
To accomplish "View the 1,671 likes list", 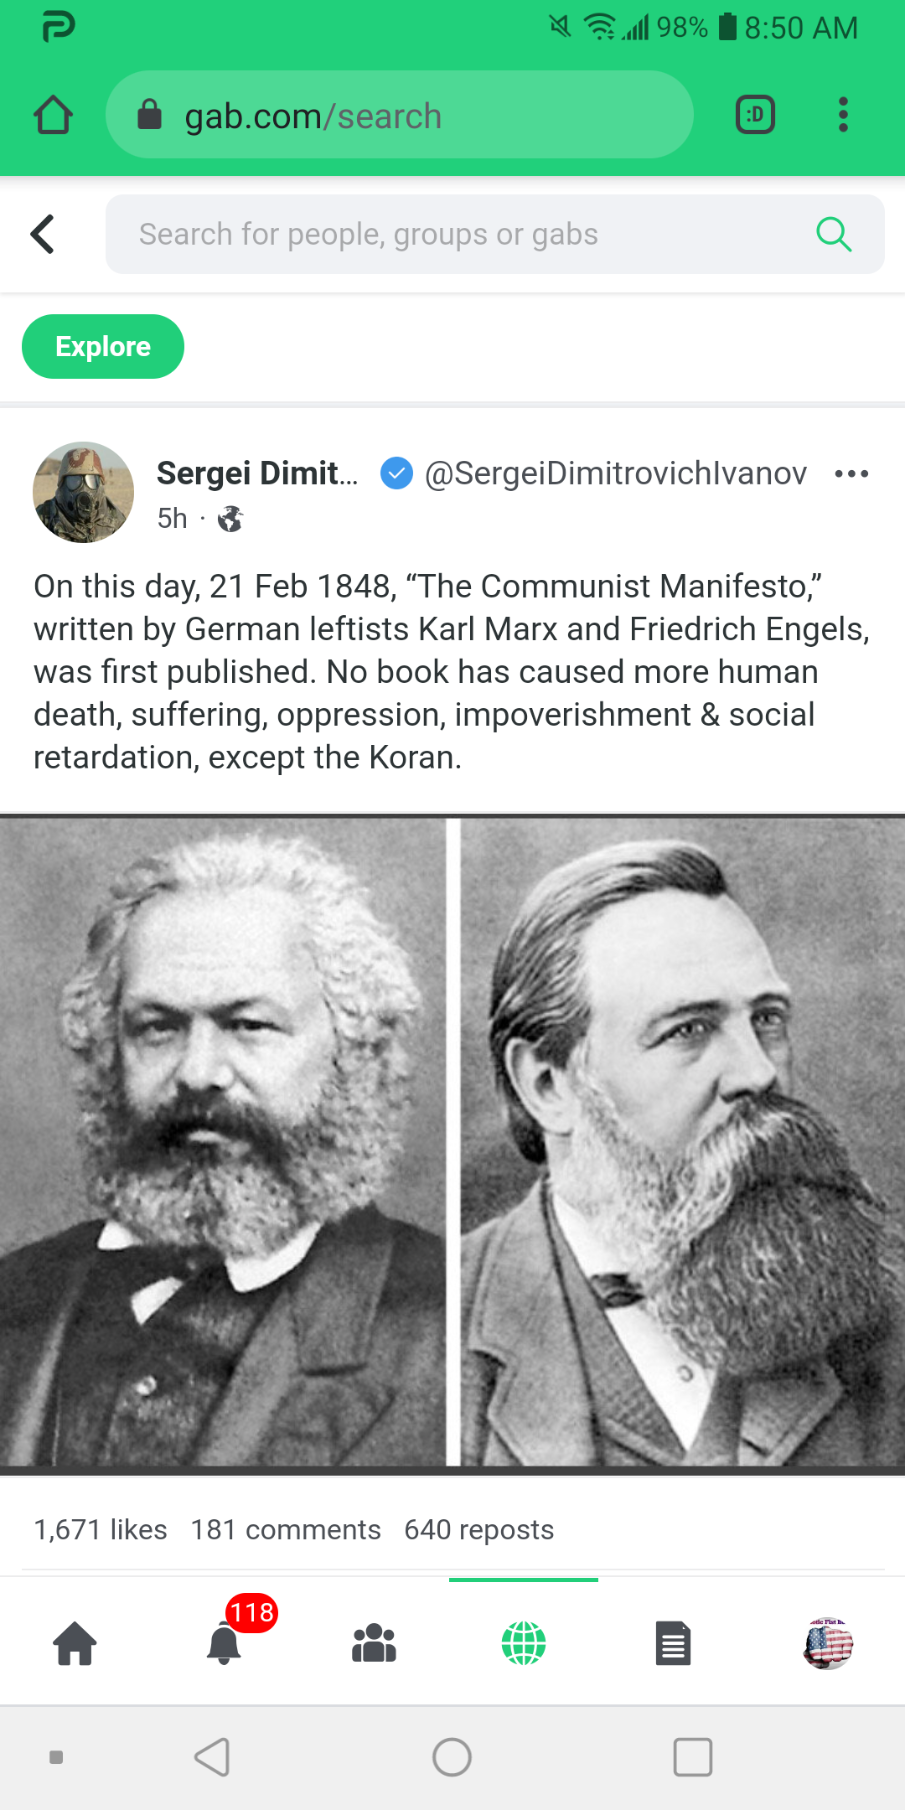I will [100, 1530].
